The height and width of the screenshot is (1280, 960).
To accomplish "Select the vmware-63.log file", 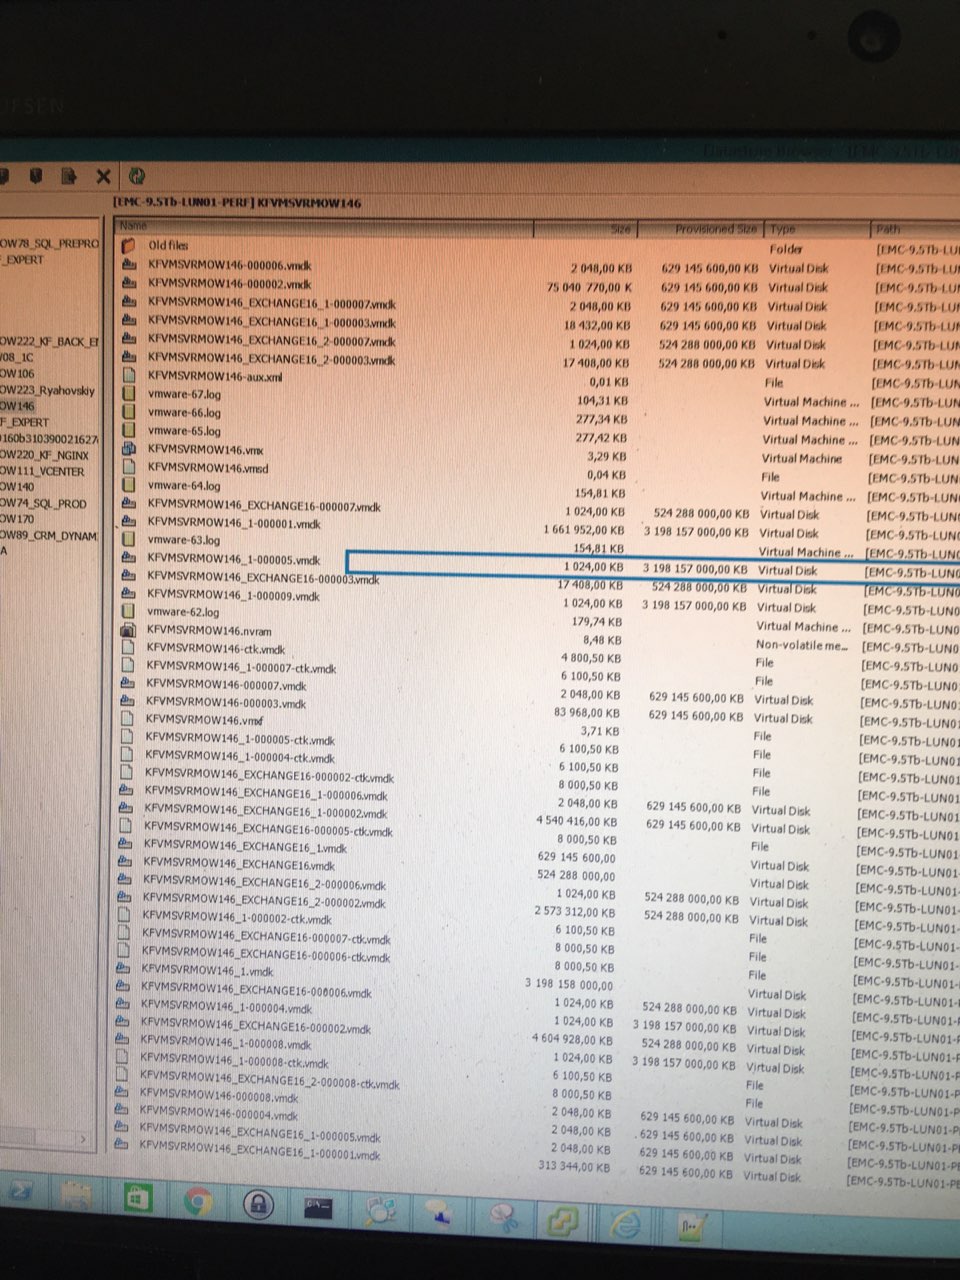I will pos(183,540).
